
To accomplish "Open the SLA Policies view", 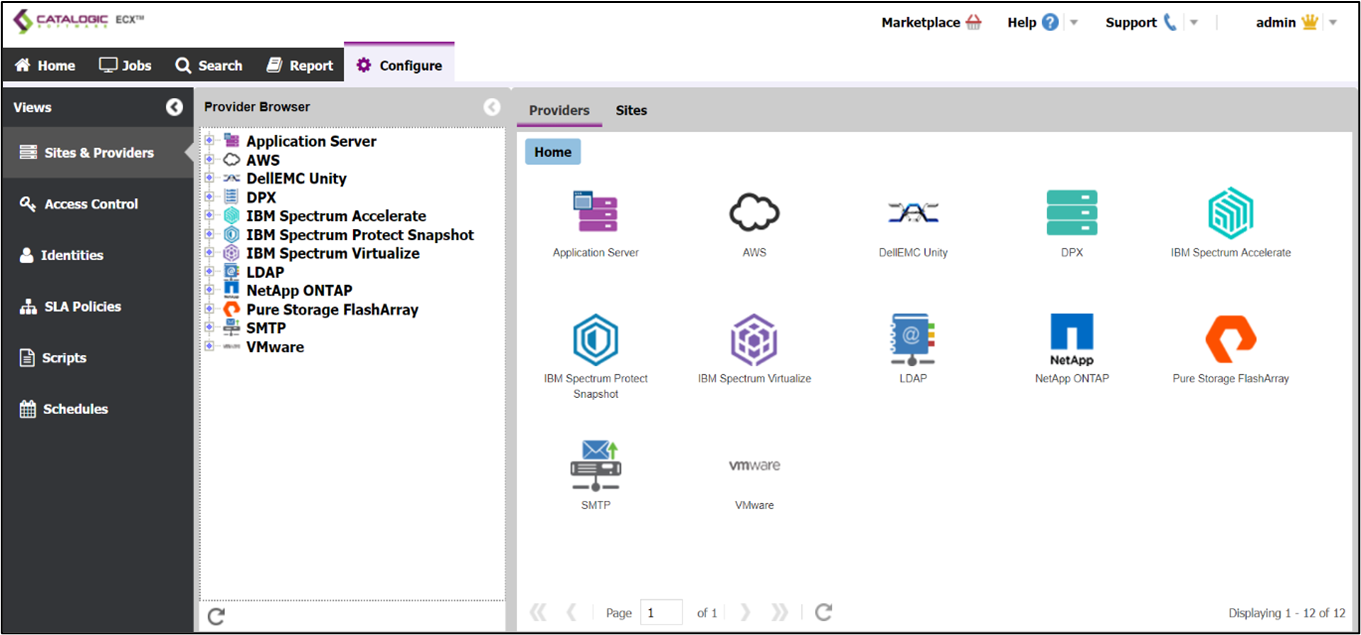I will 98,307.
